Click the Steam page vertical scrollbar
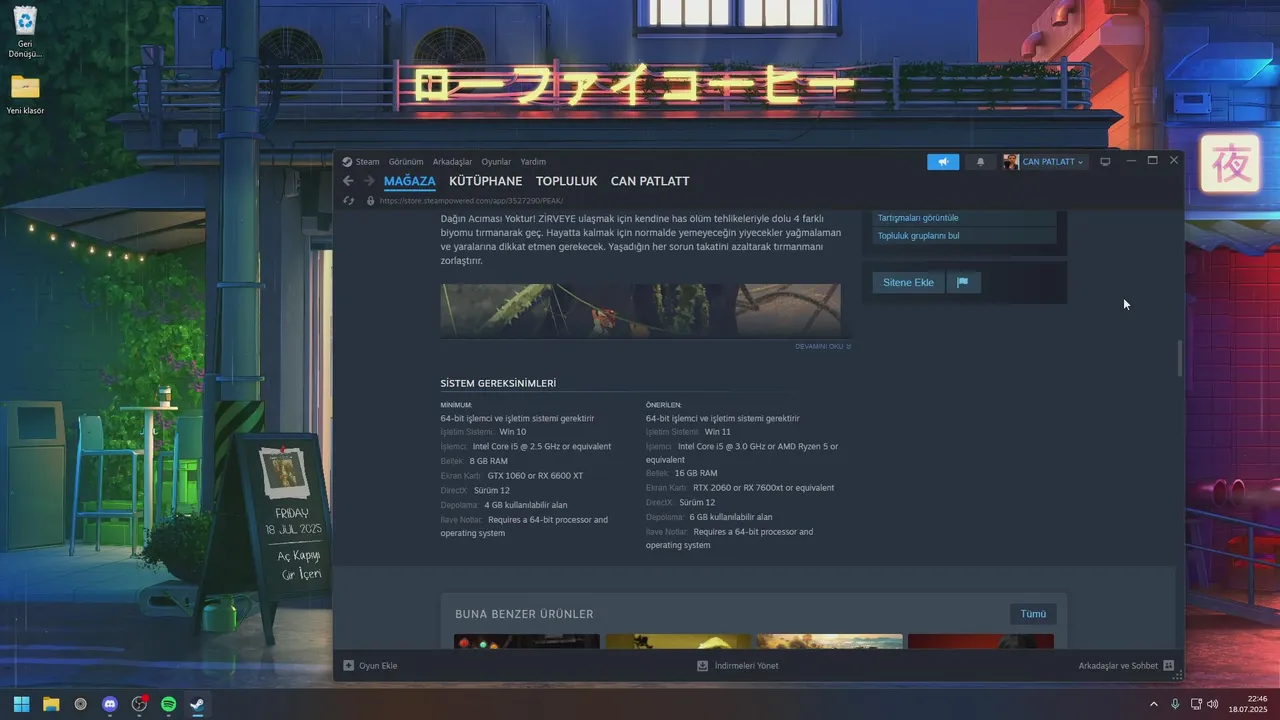Viewport: 1280px width, 720px height. pyautogui.click(x=1180, y=359)
